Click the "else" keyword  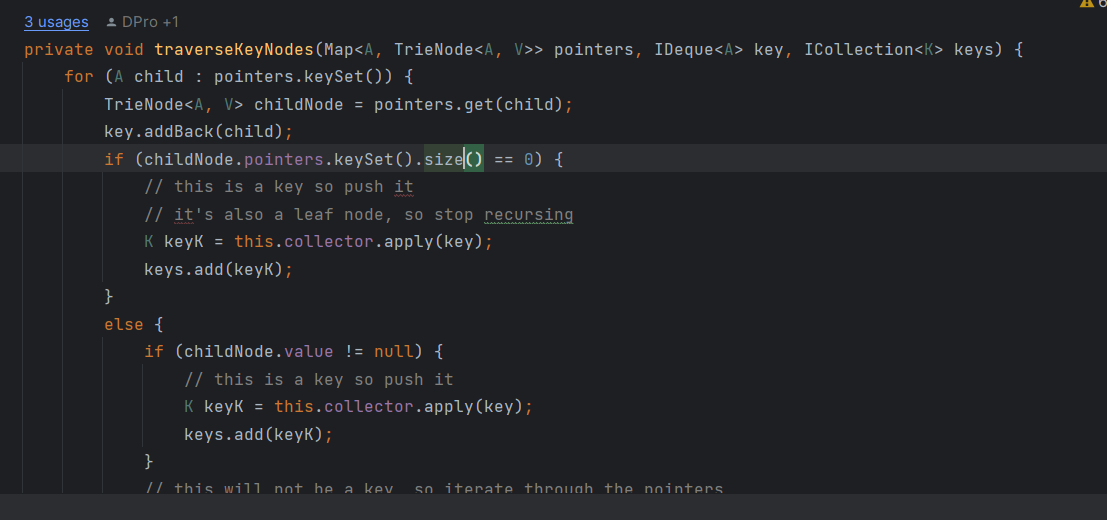[x=124, y=324]
